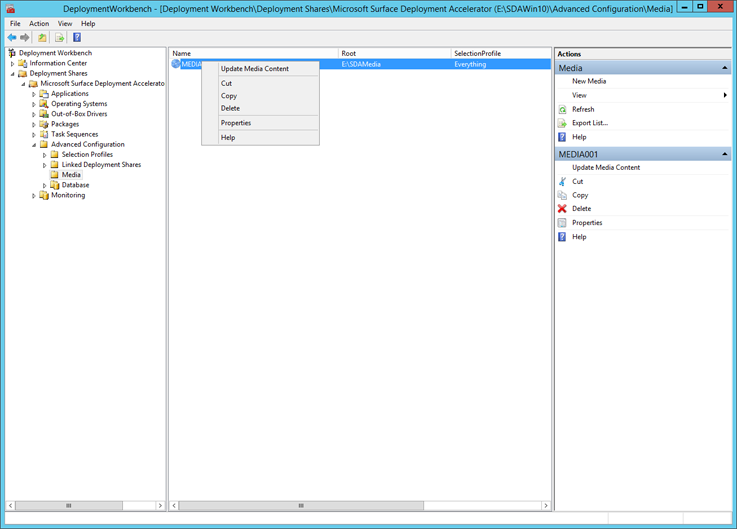Collapse the Advanced Configuration tree node
This screenshot has height=529, width=737.
click(34, 145)
